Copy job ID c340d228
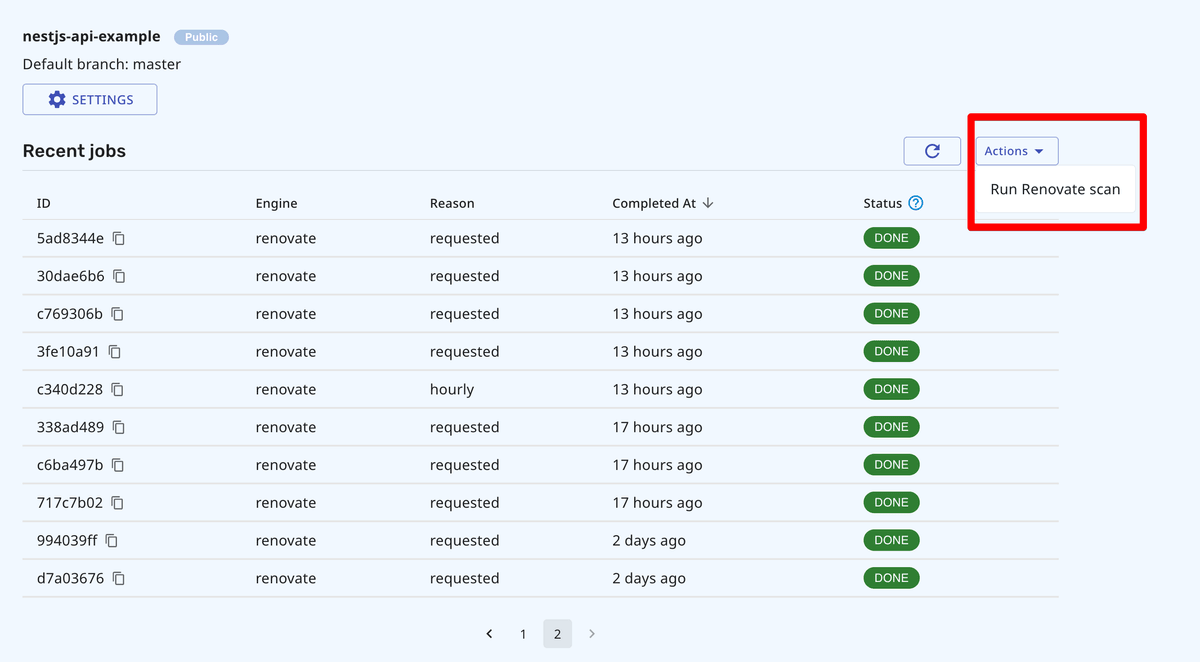The image size is (1200, 662). tap(118, 389)
